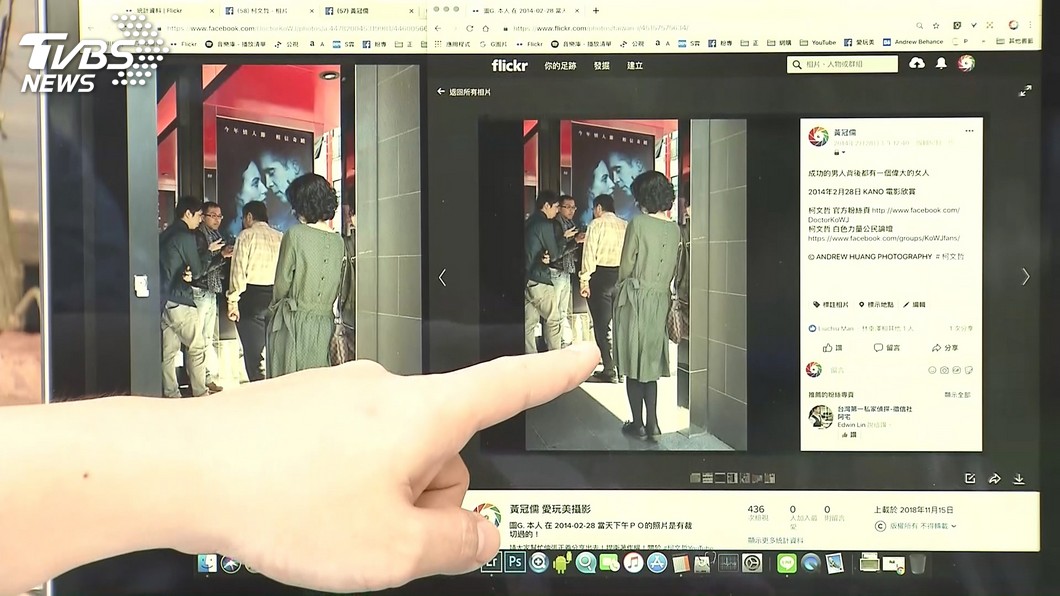Show the next photo with right arrow
The image size is (1060, 596).
[1026, 276]
